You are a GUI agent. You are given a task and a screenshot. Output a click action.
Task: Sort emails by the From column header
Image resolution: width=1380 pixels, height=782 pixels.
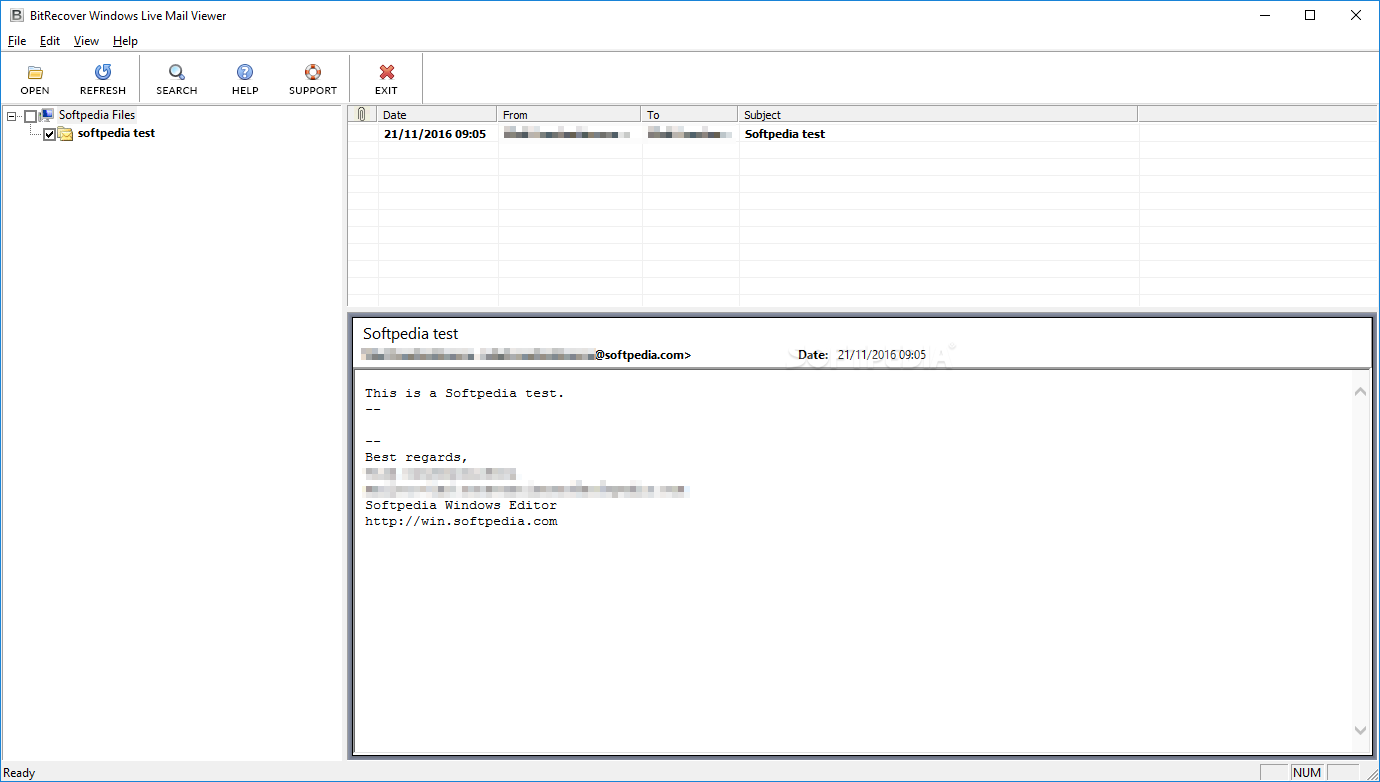569,114
